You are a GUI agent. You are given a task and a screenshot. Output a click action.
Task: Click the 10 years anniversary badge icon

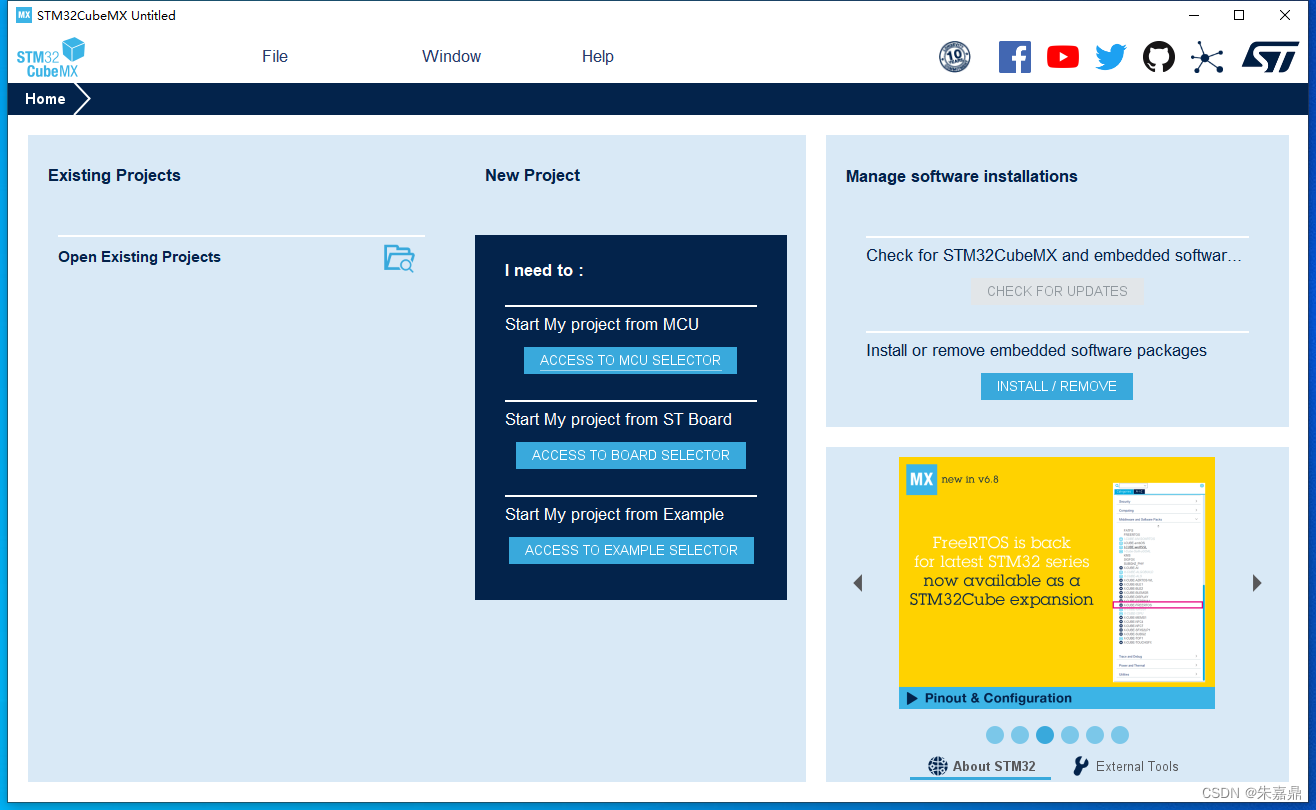(x=955, y=57)
